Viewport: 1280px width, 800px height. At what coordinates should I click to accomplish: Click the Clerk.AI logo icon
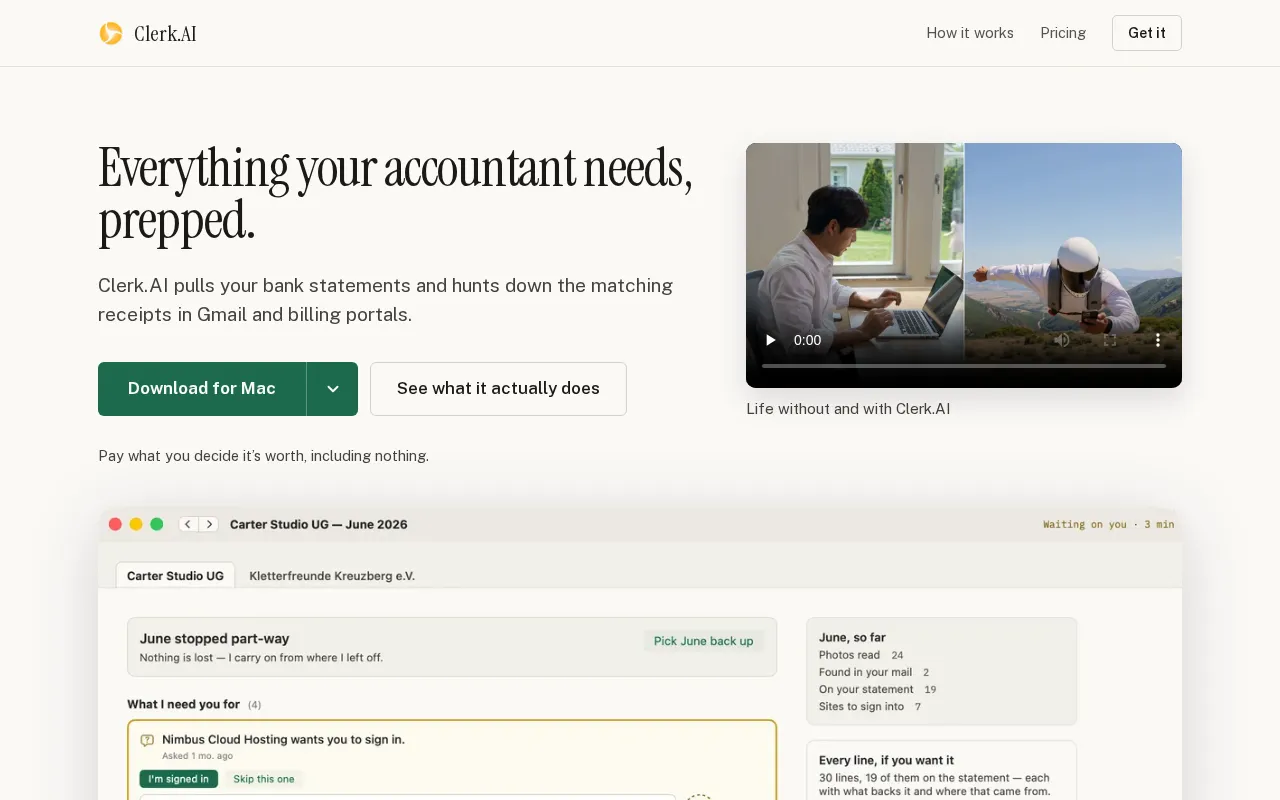110,33
